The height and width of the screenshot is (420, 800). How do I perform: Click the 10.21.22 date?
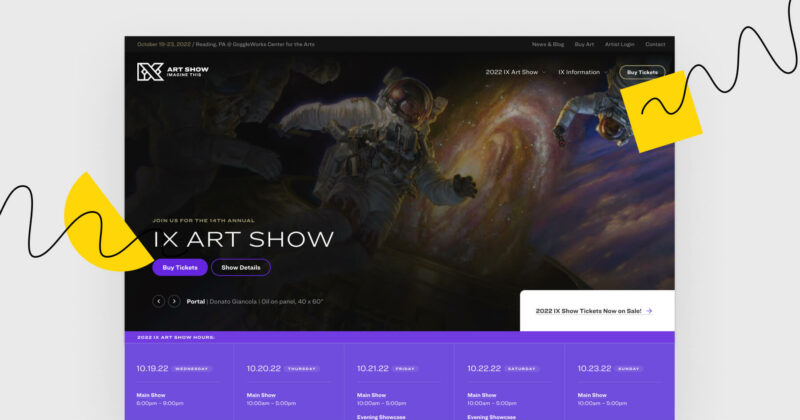click(x=372, y=368)
